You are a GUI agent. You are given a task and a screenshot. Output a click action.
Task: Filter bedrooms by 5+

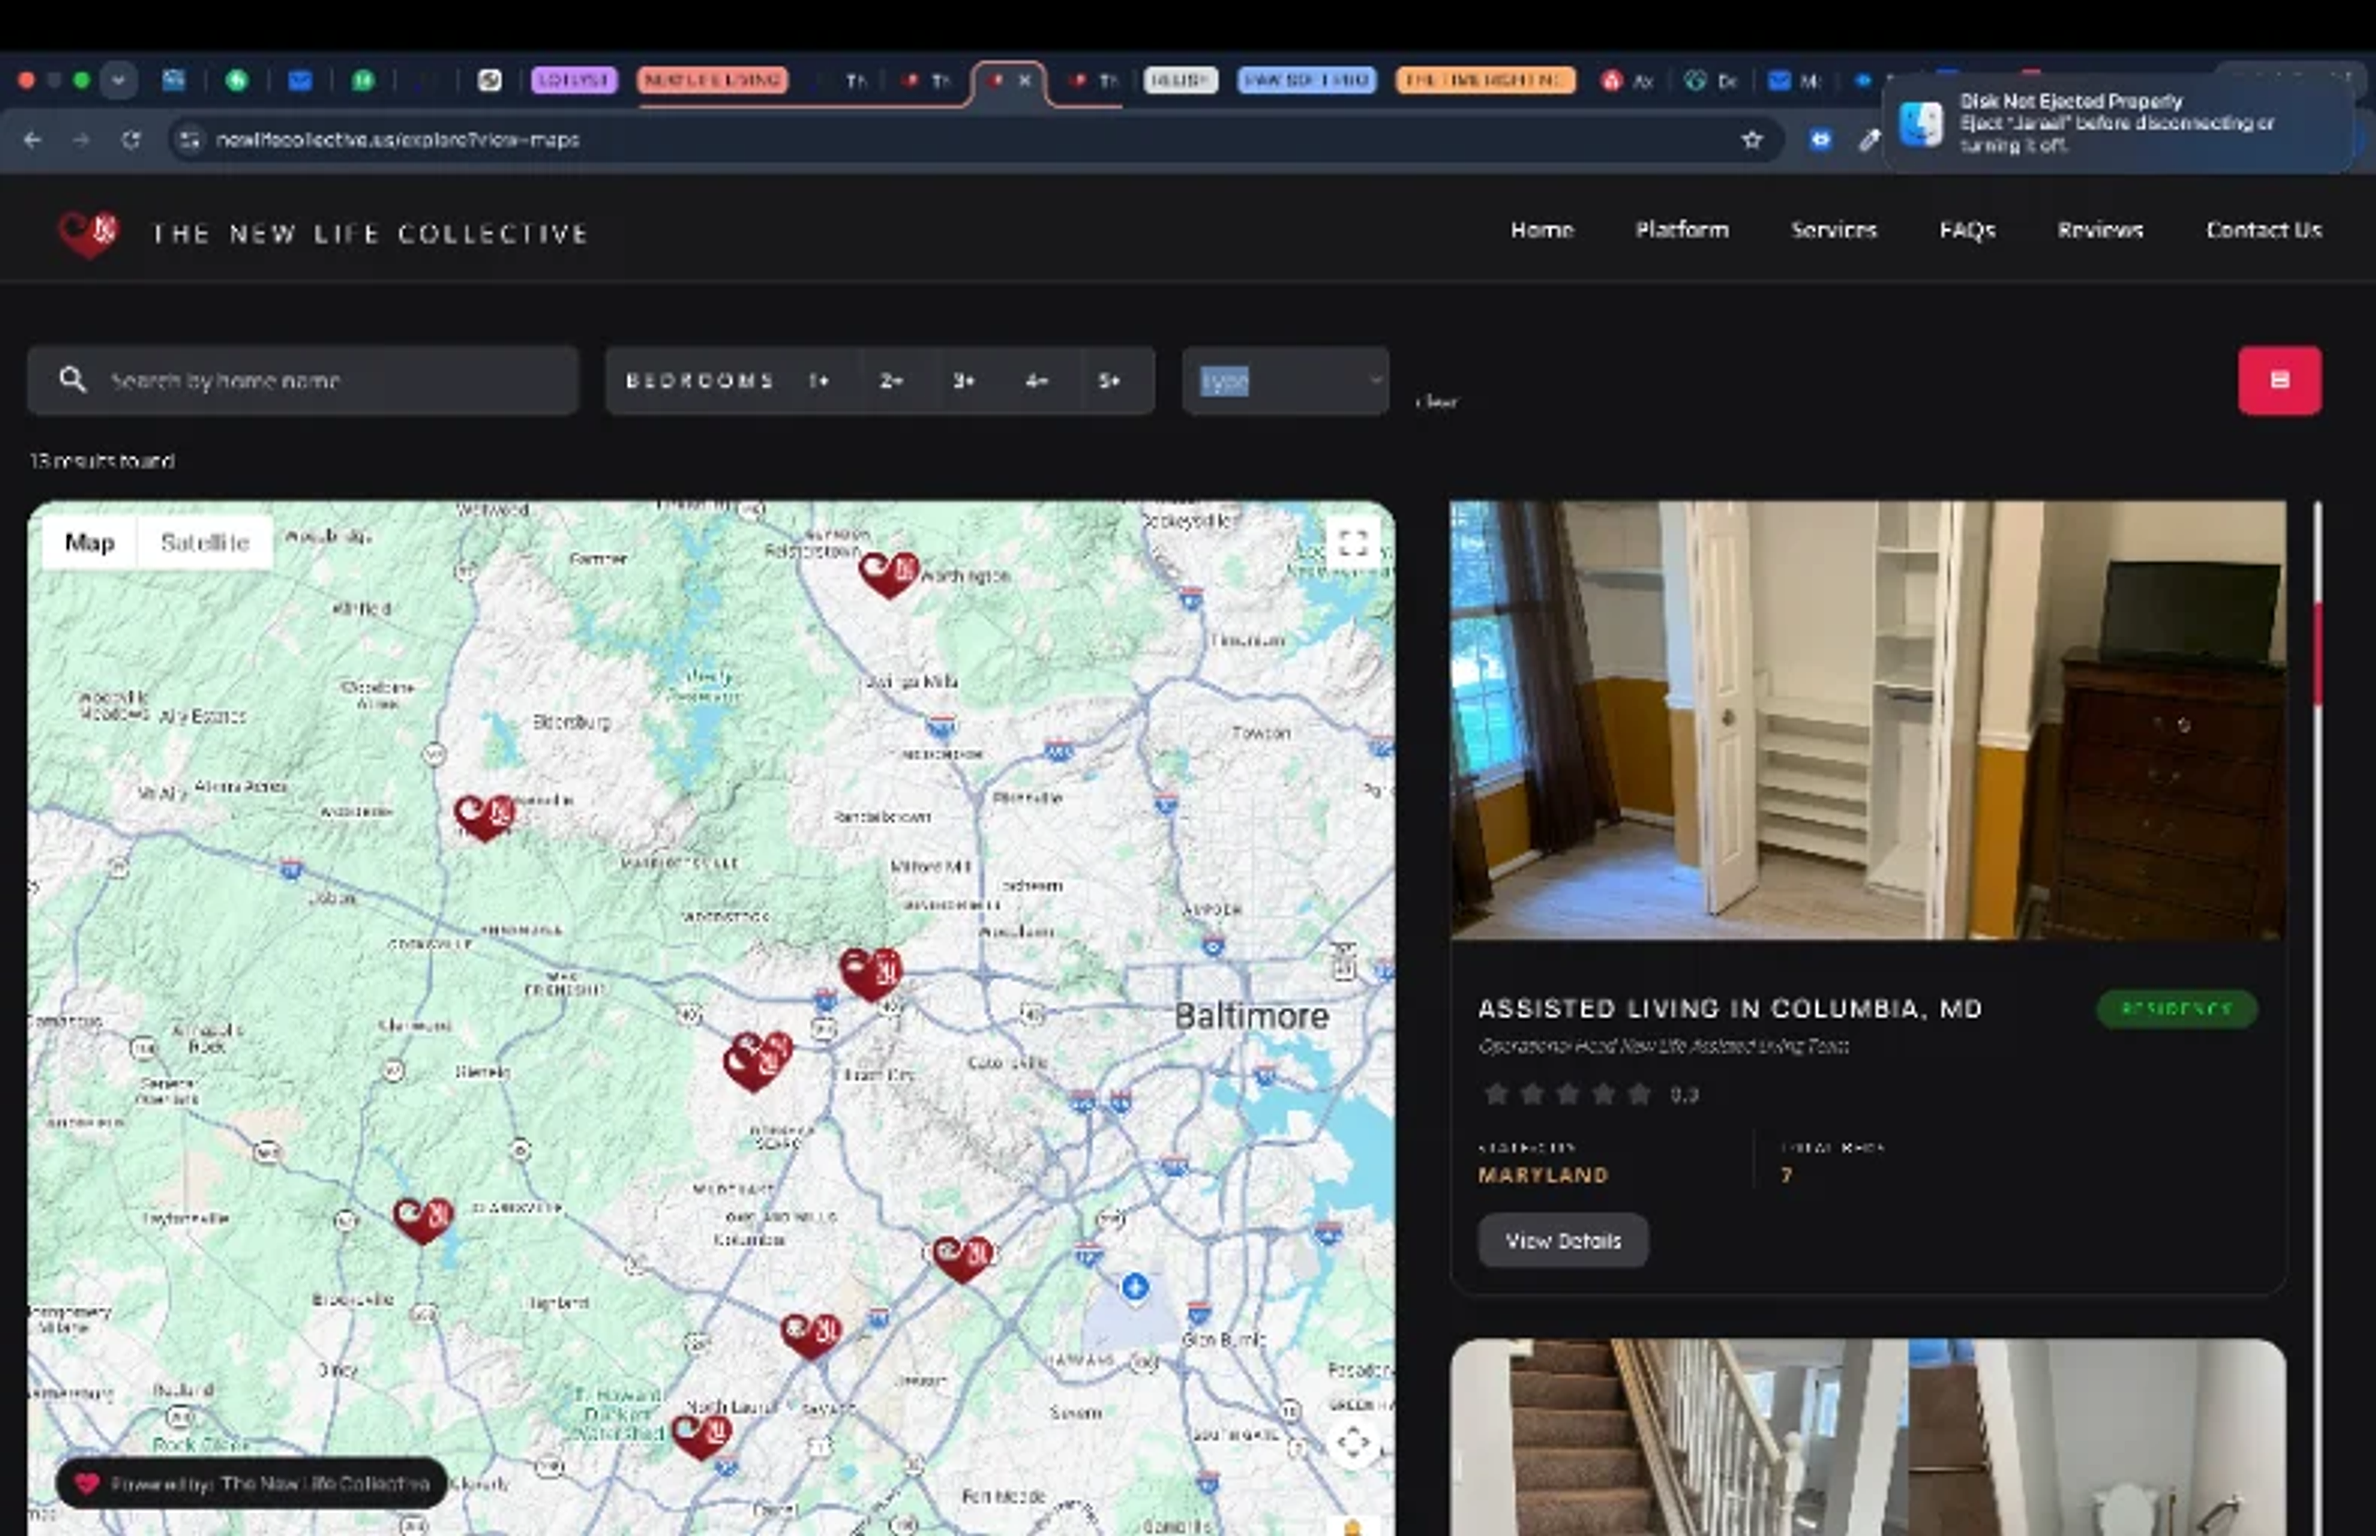(x=1109, y=381)
